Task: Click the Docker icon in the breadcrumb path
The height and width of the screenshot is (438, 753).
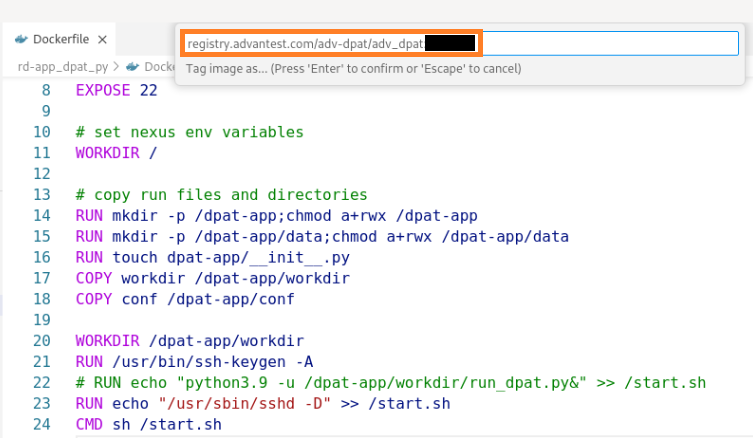Action: click(133, 67)
